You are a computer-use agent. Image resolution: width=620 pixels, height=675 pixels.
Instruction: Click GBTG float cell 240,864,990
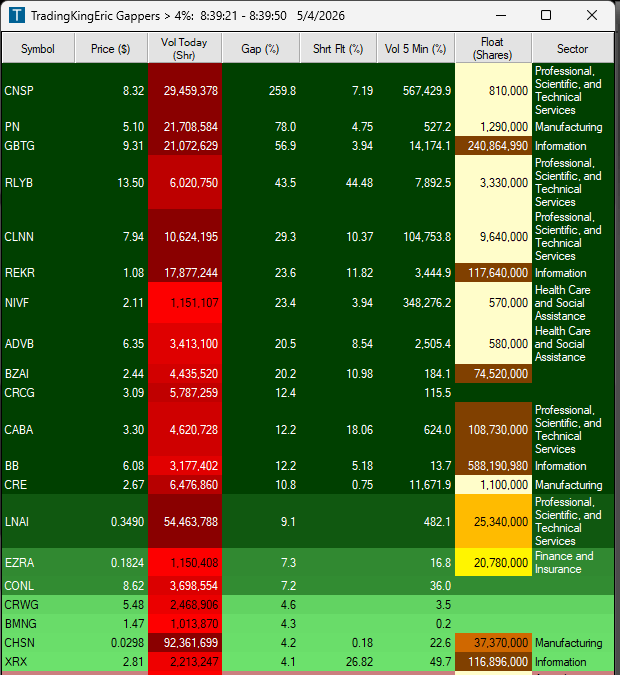click(x=493, y=146)
